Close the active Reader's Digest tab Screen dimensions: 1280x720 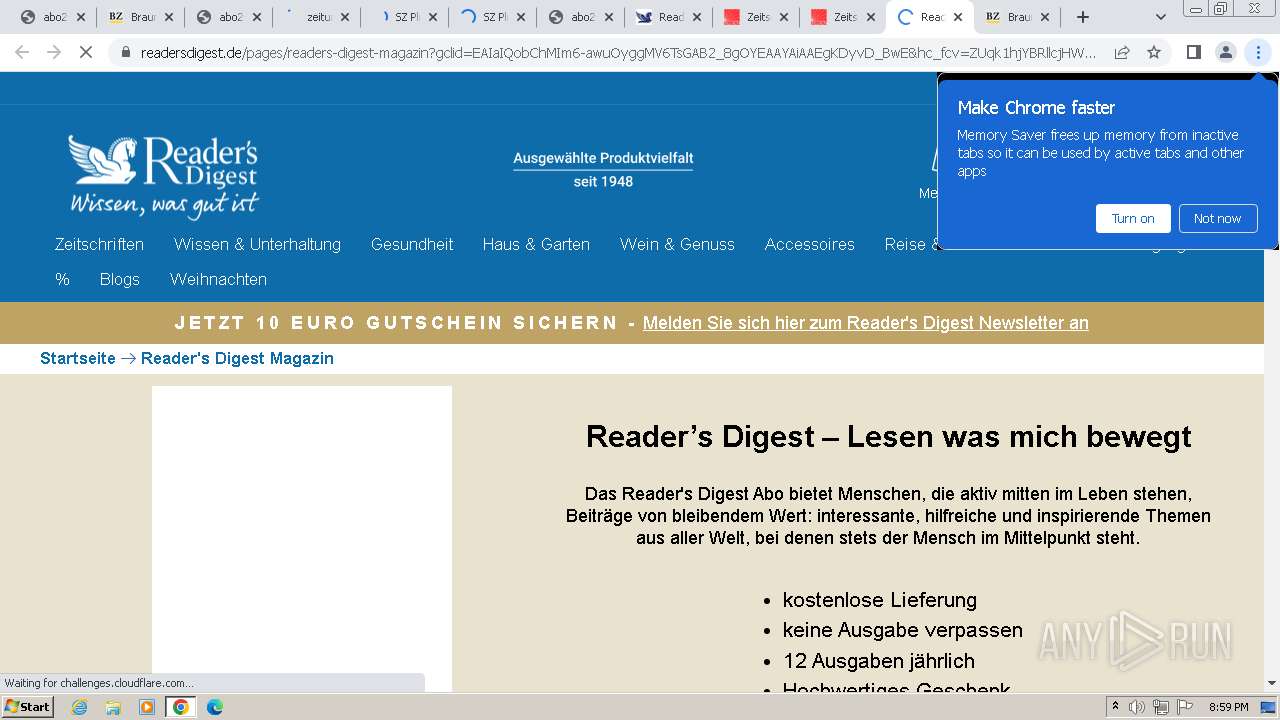tap(958, 17)
